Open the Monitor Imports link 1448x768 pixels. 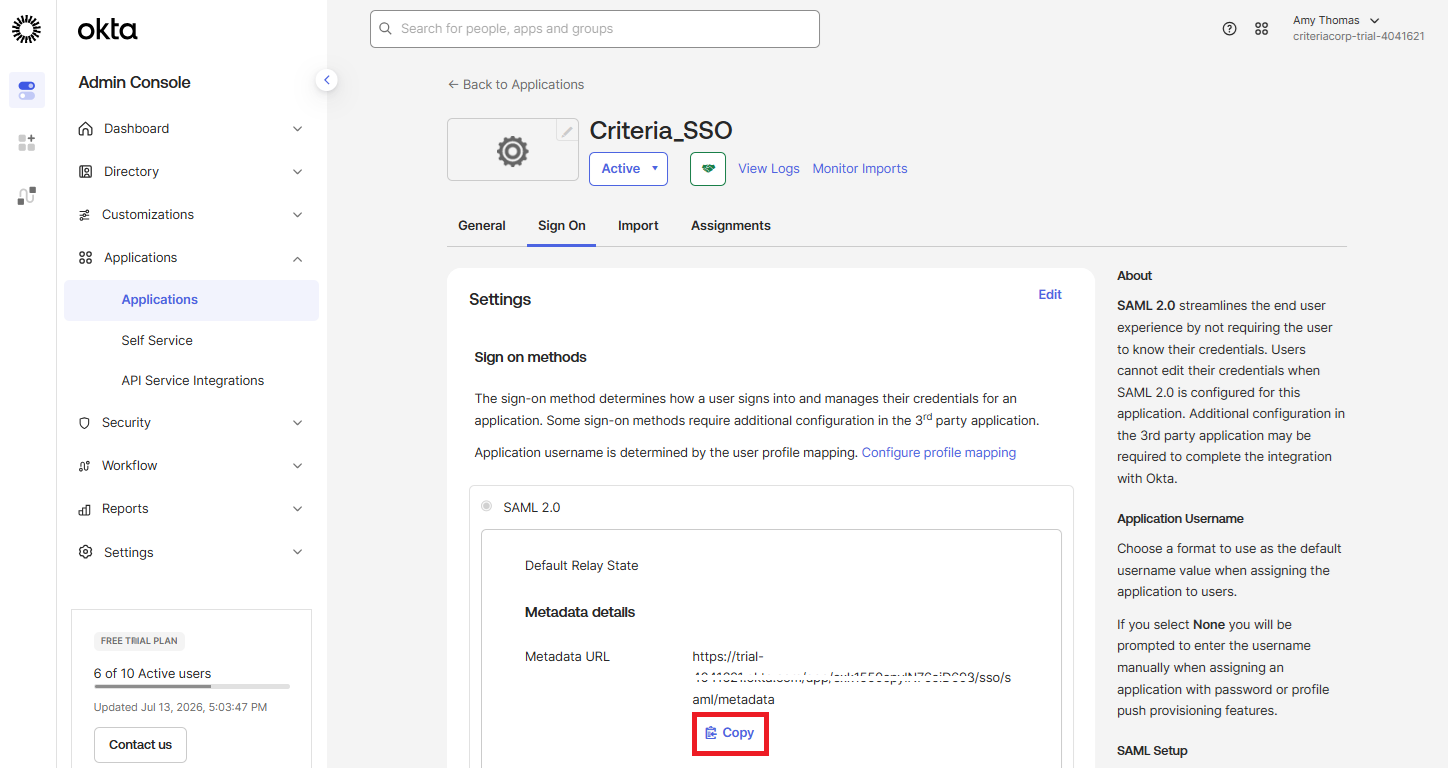click(x=860, y=169)
